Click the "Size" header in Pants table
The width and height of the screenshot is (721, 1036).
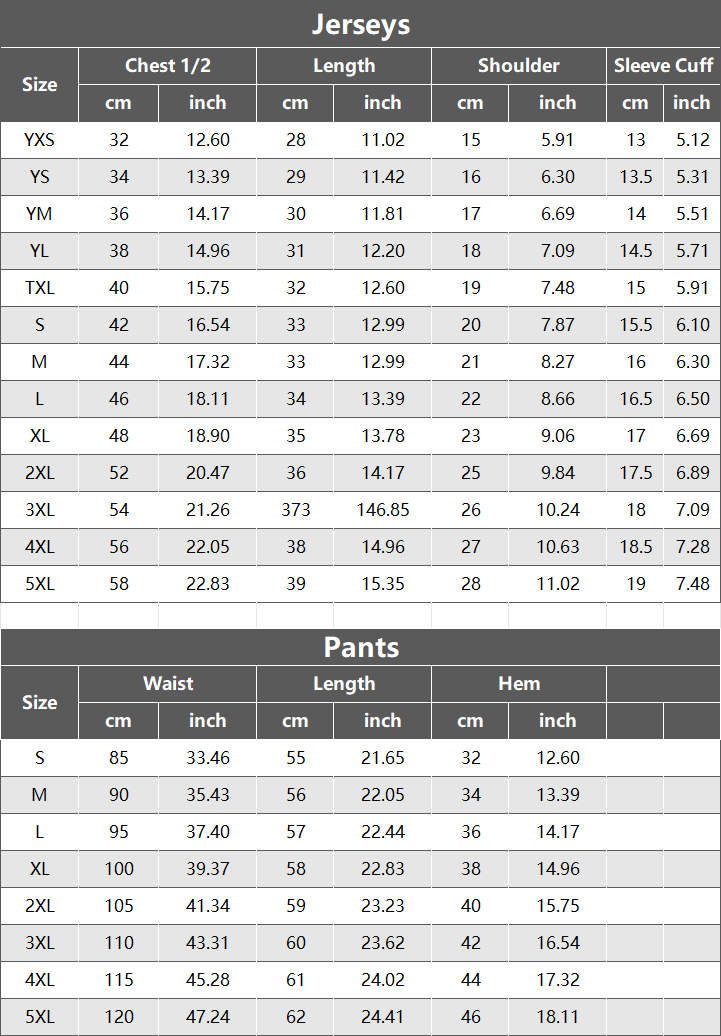[x=39, y=702]
